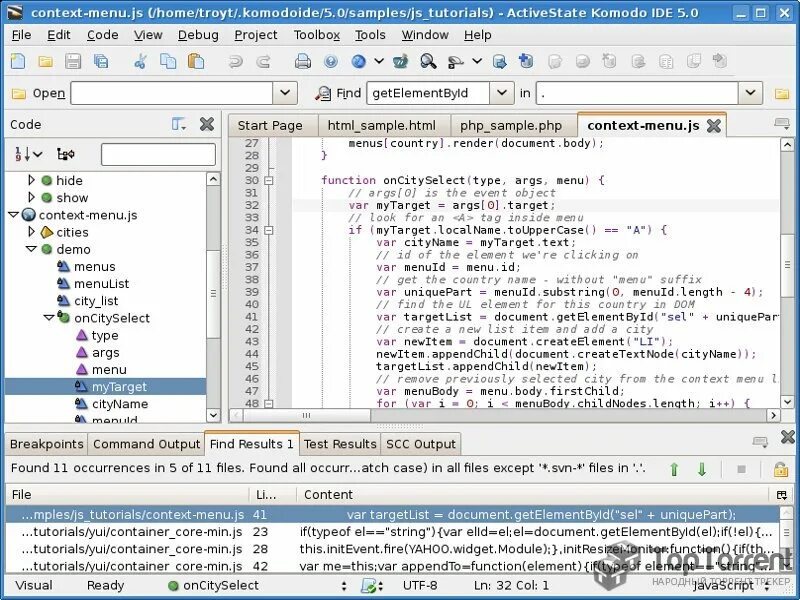Collapse the context-menu.js tree node

point(14,215)
